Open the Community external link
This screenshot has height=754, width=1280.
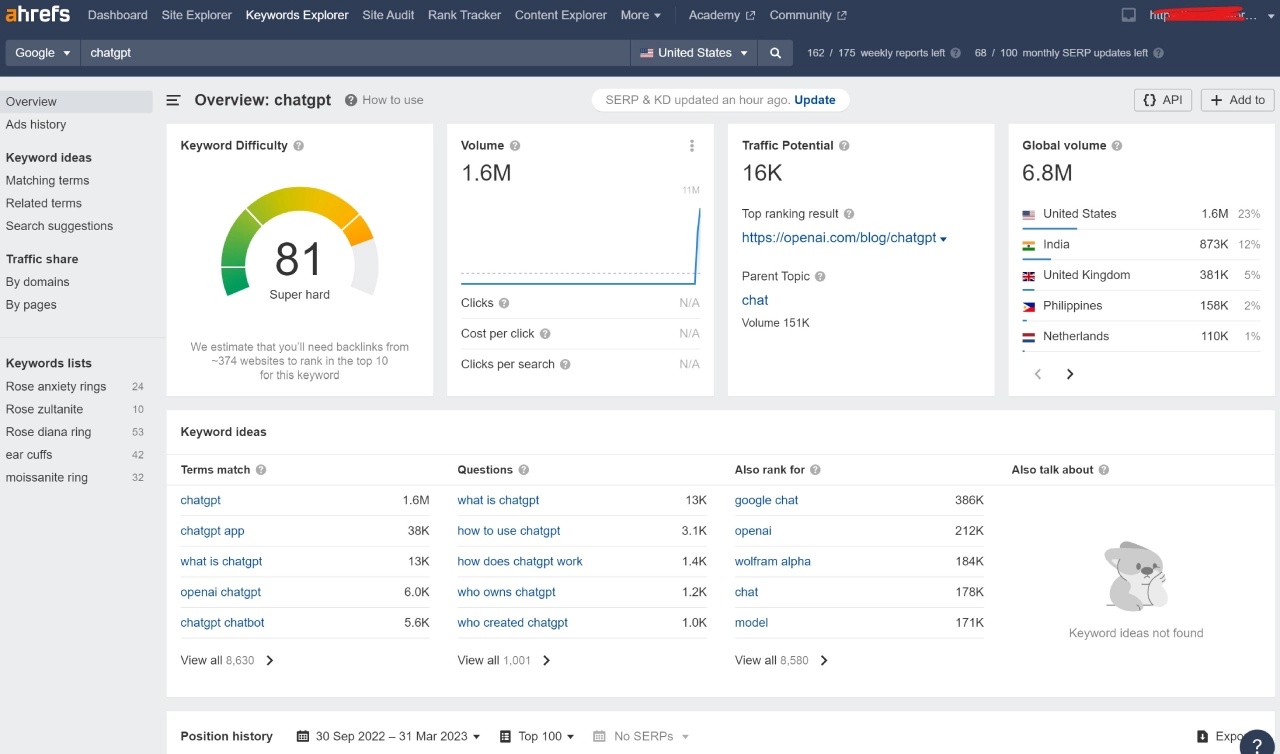(x=807, y=15)
